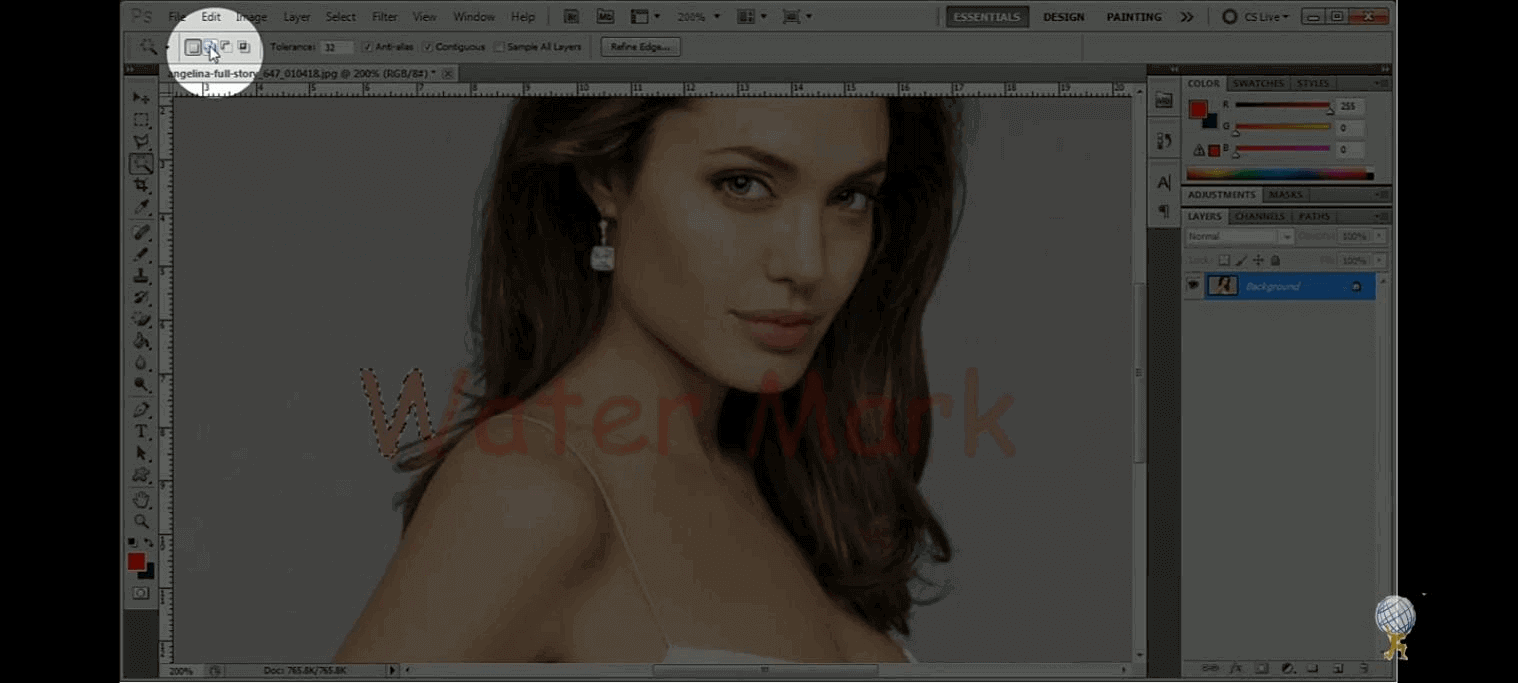Choose Add to Selection mode

coord(210,47)
